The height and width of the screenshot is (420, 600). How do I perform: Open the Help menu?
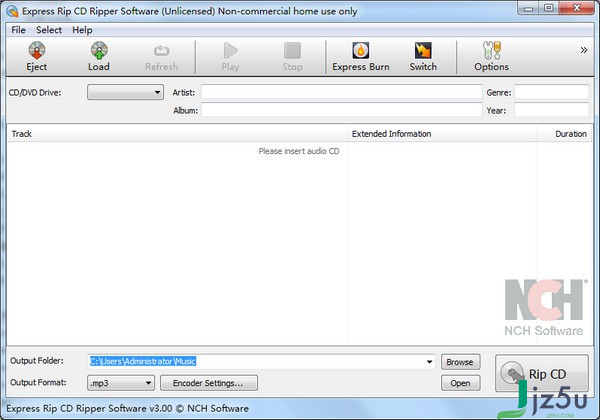click(x=82, y=30)
